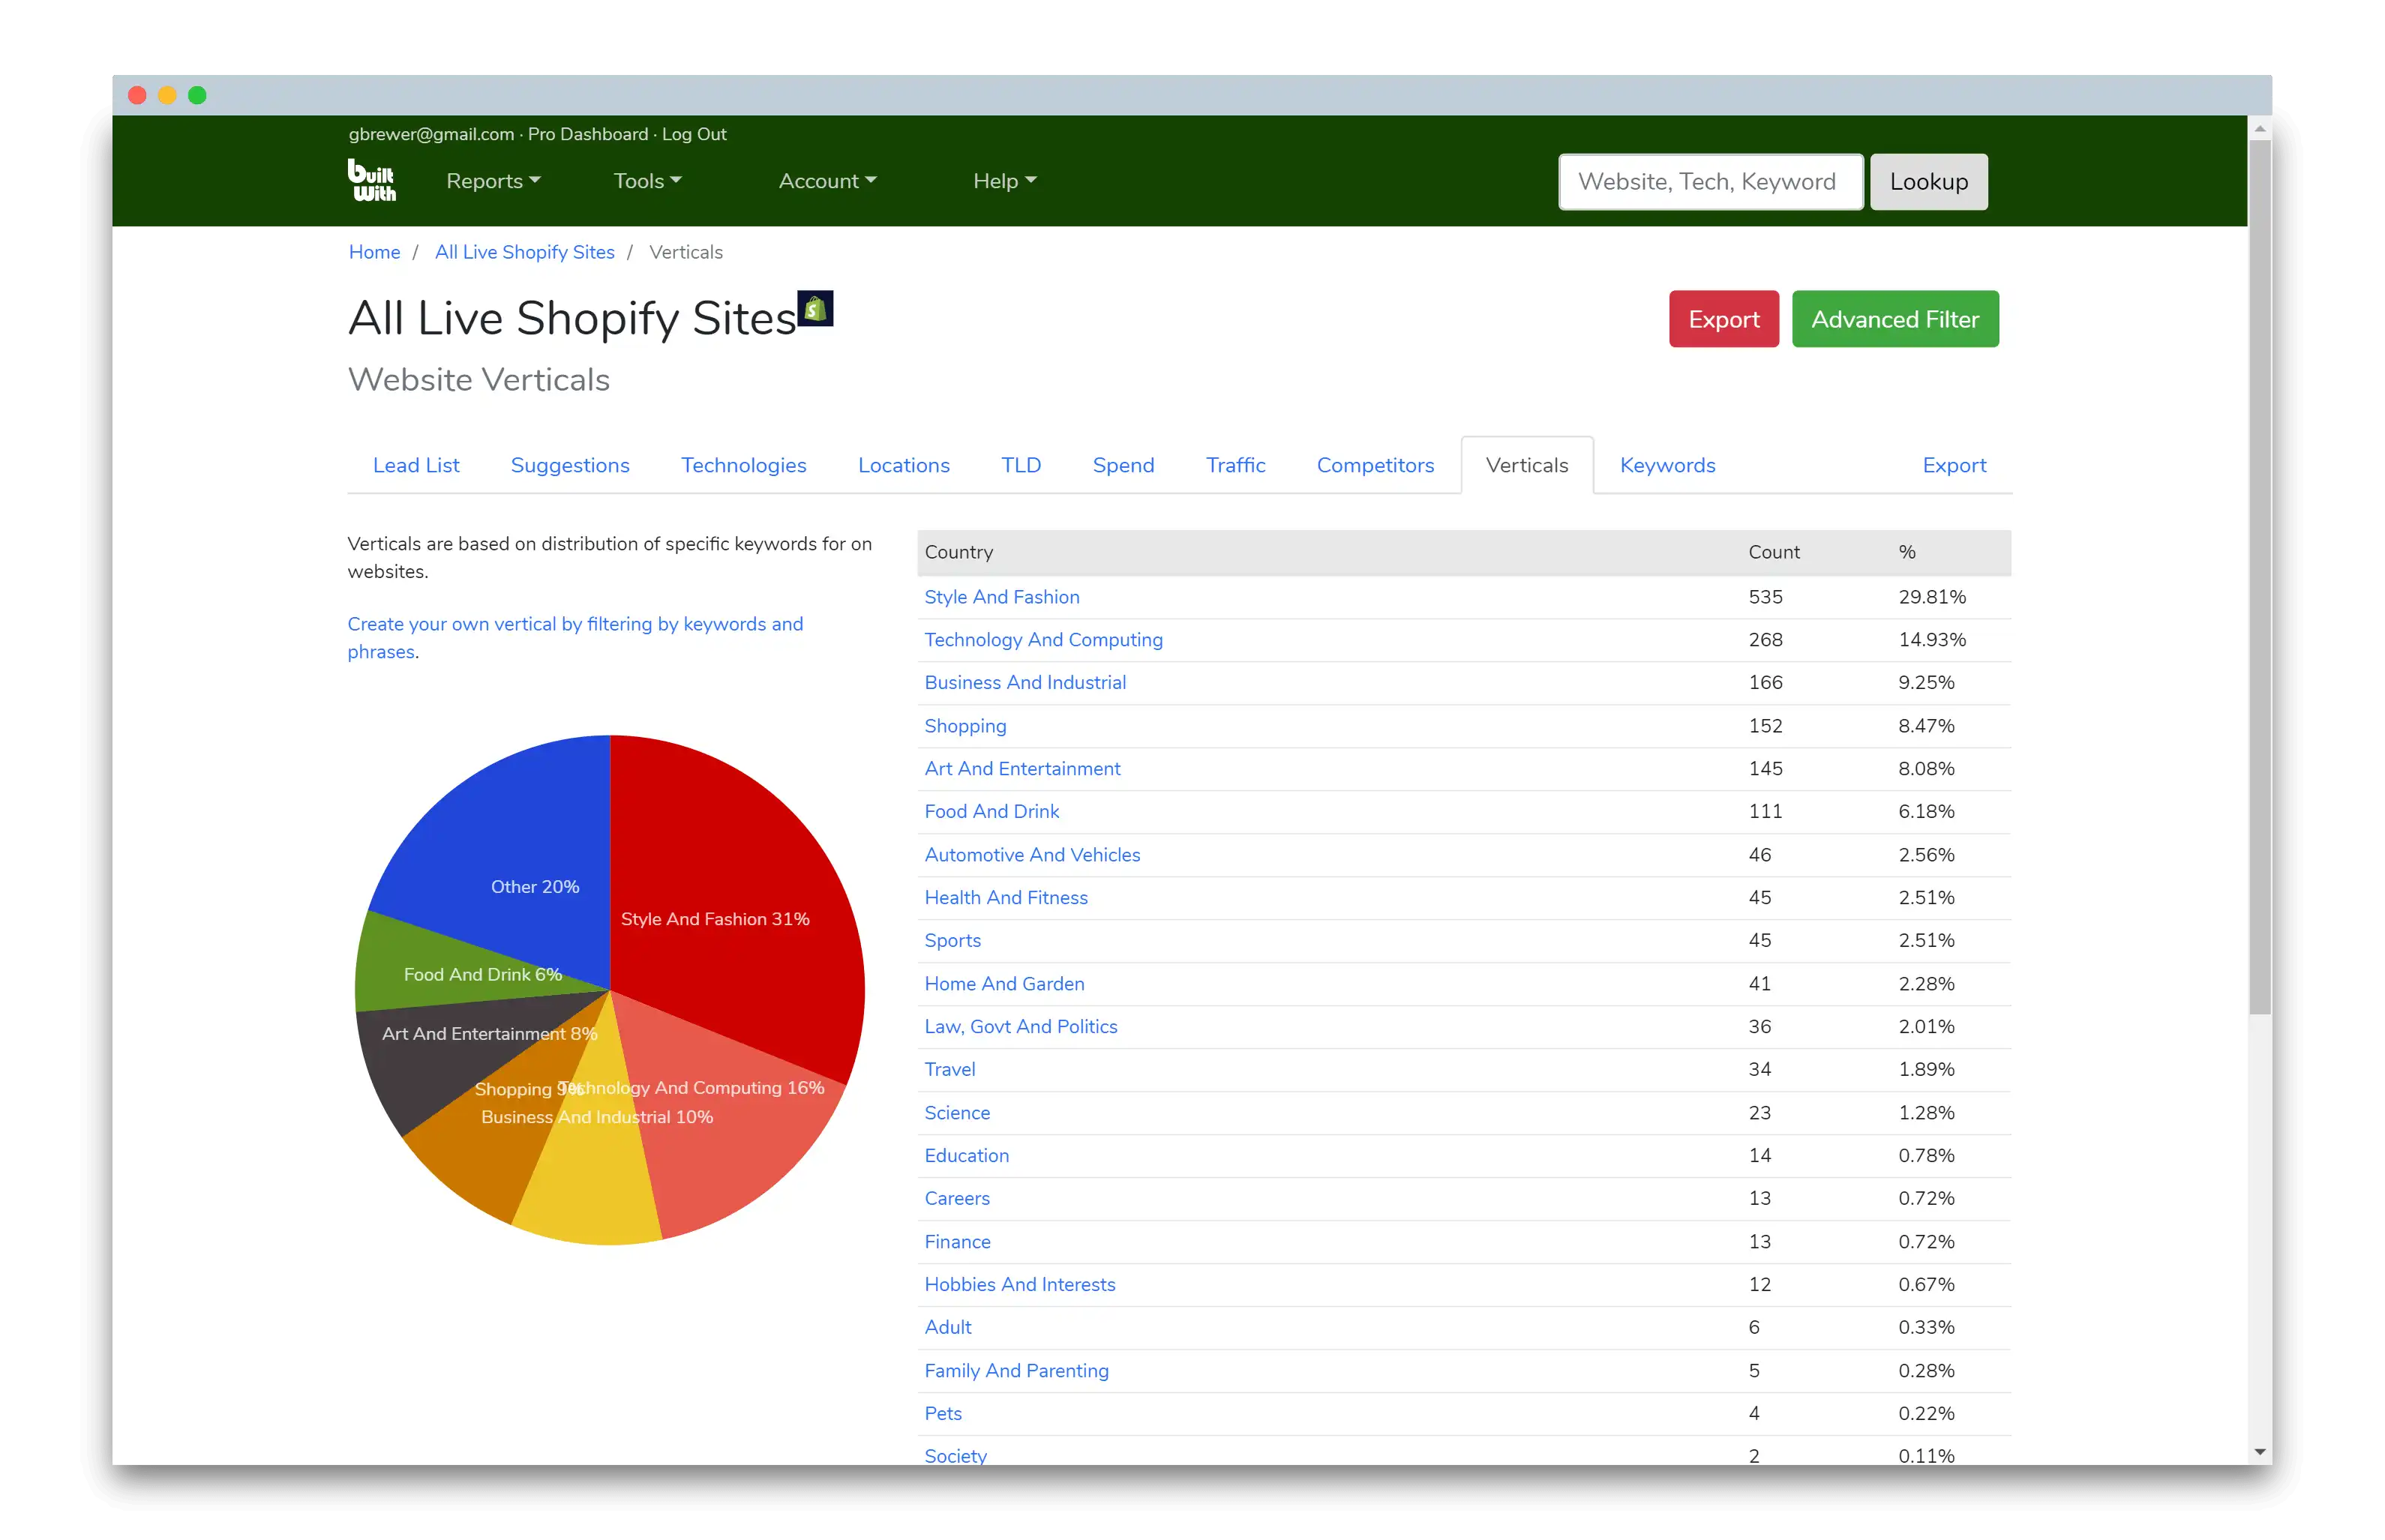
Task: Click the 29.81% value for Style And Fashion
Action: coord(1931,597)
